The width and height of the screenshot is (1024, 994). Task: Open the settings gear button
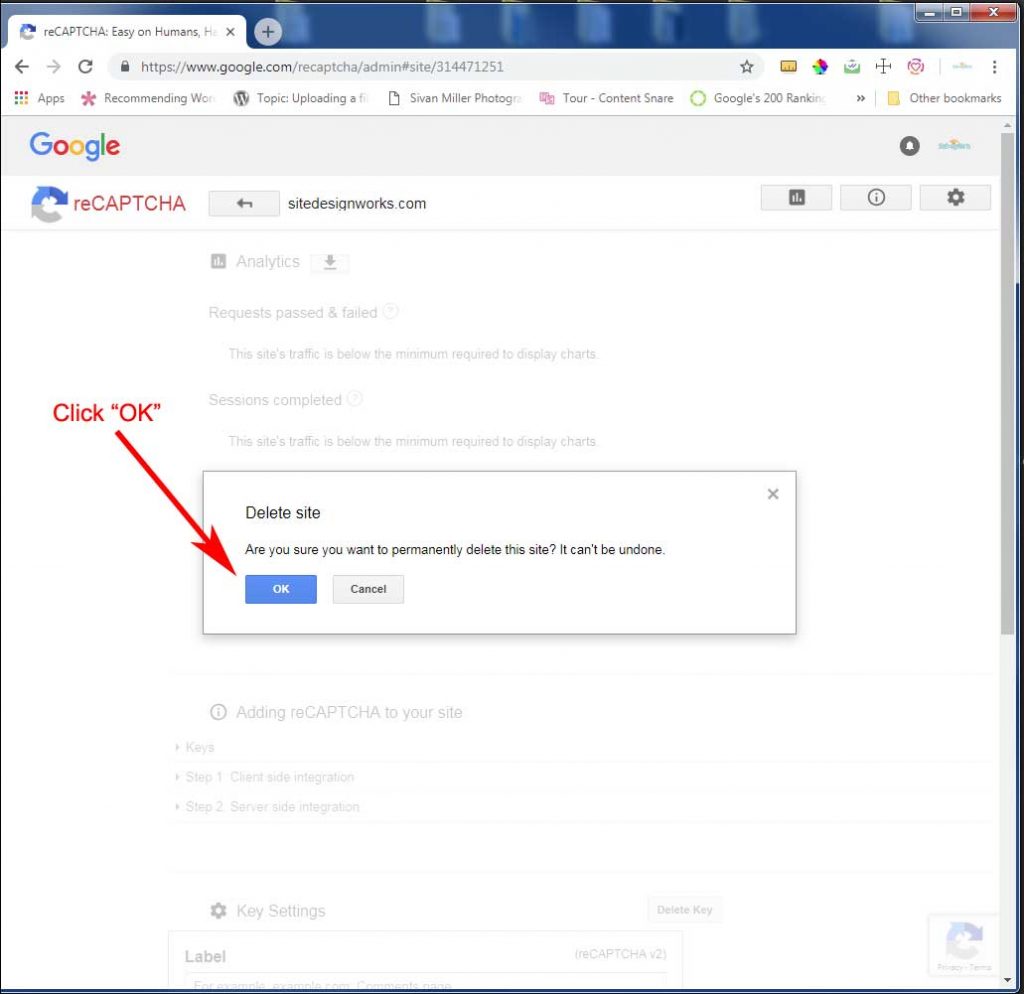coord(955,197)
